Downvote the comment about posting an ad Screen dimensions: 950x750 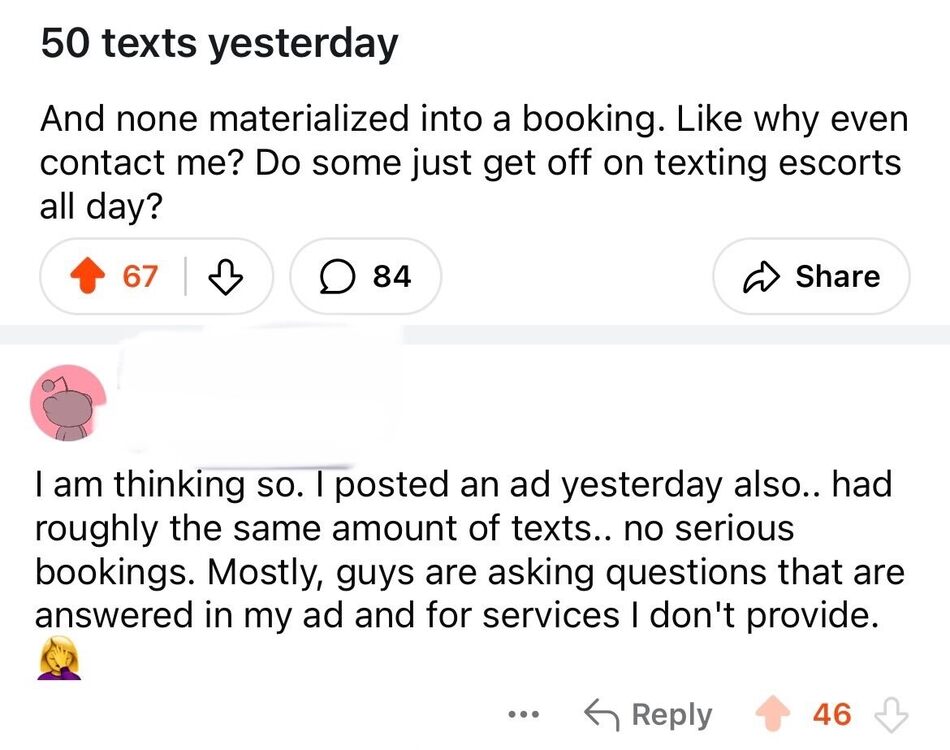click(x=889, y=714)
